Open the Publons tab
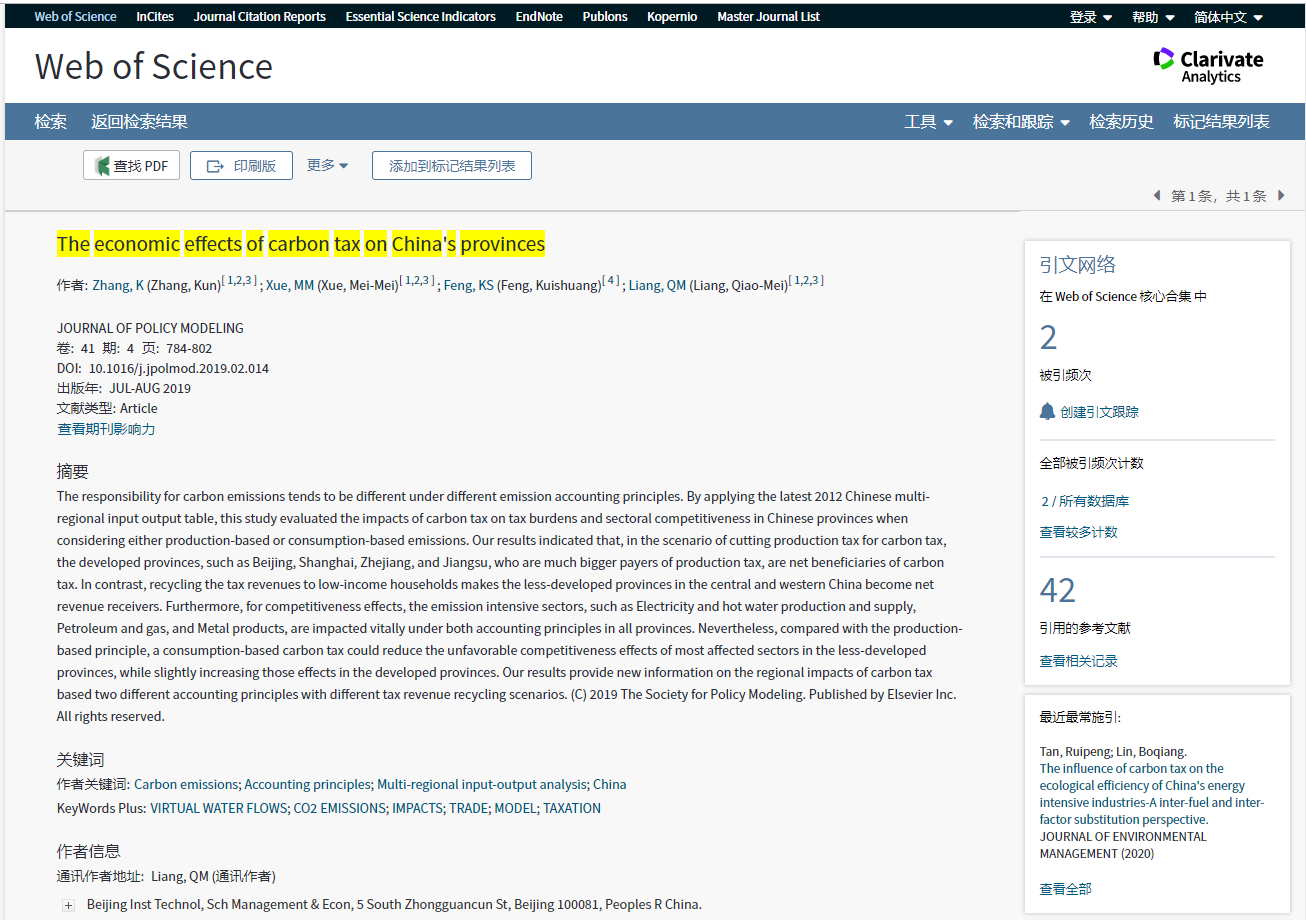Viewport: 1306px width, 920px height. (605, 16)
